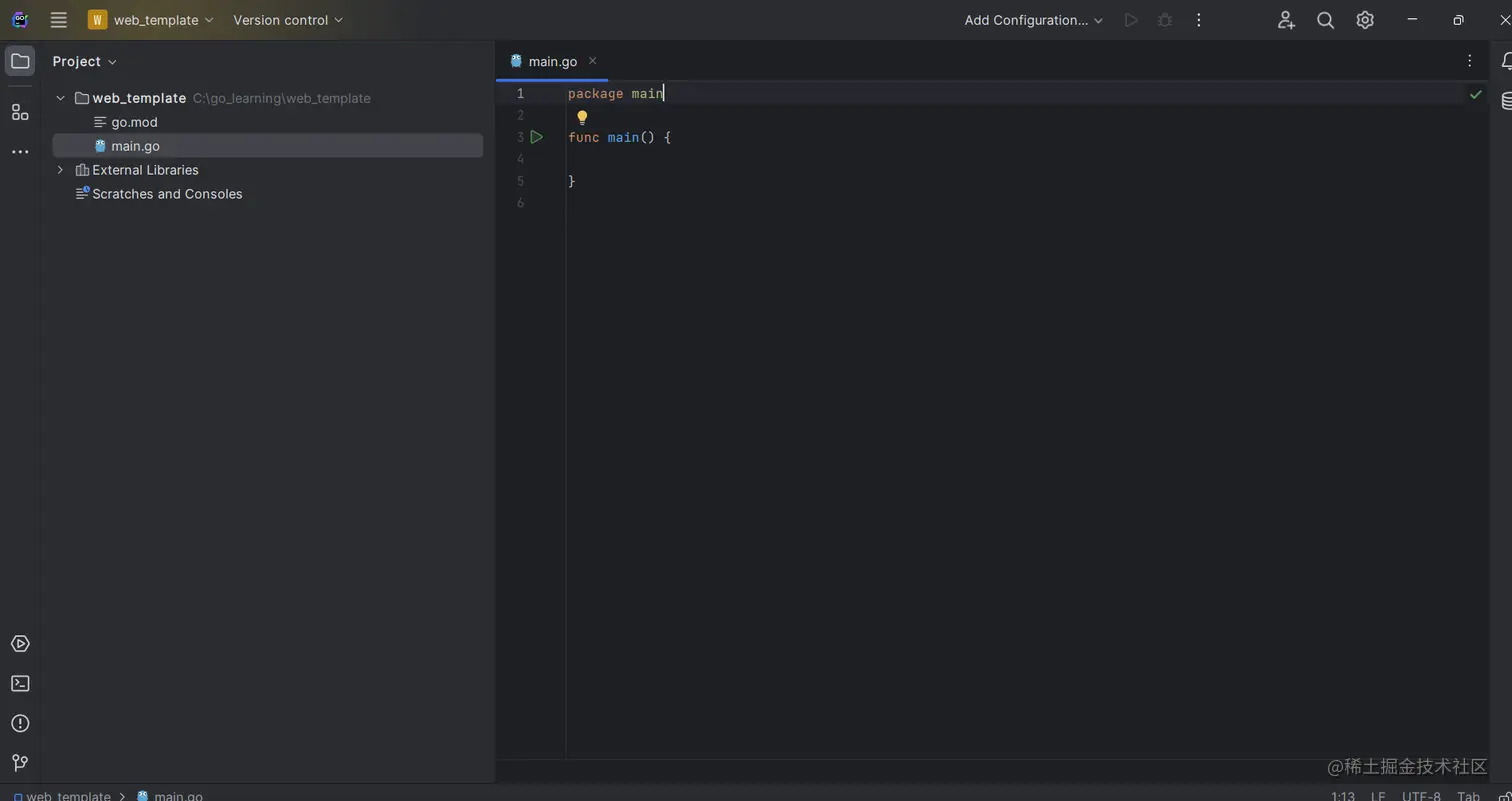The image size is (1512, 801).
Task: Open the More Actions vertical dots menu
Action: pyautogui.click(x=1199, y=20)
